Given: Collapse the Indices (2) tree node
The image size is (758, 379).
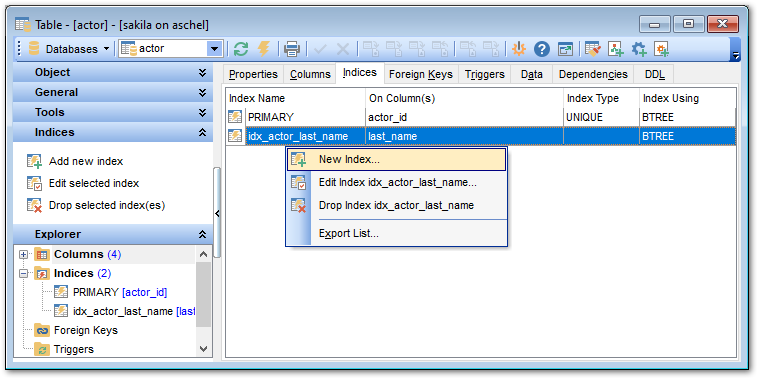Looking at the screenshot, I should 23,274.
